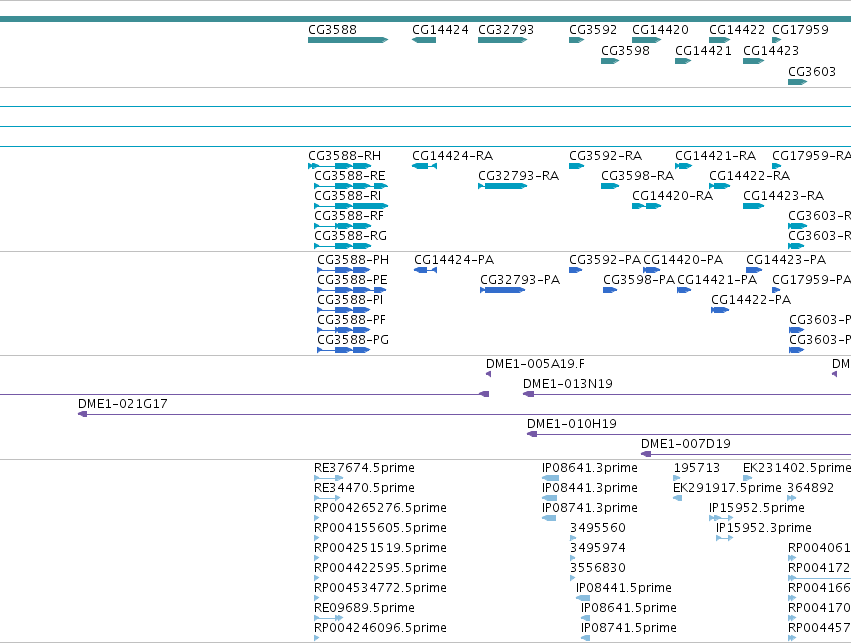Click BAC clone DME1-010H19
851x643 pixels.
click(571, 424)
